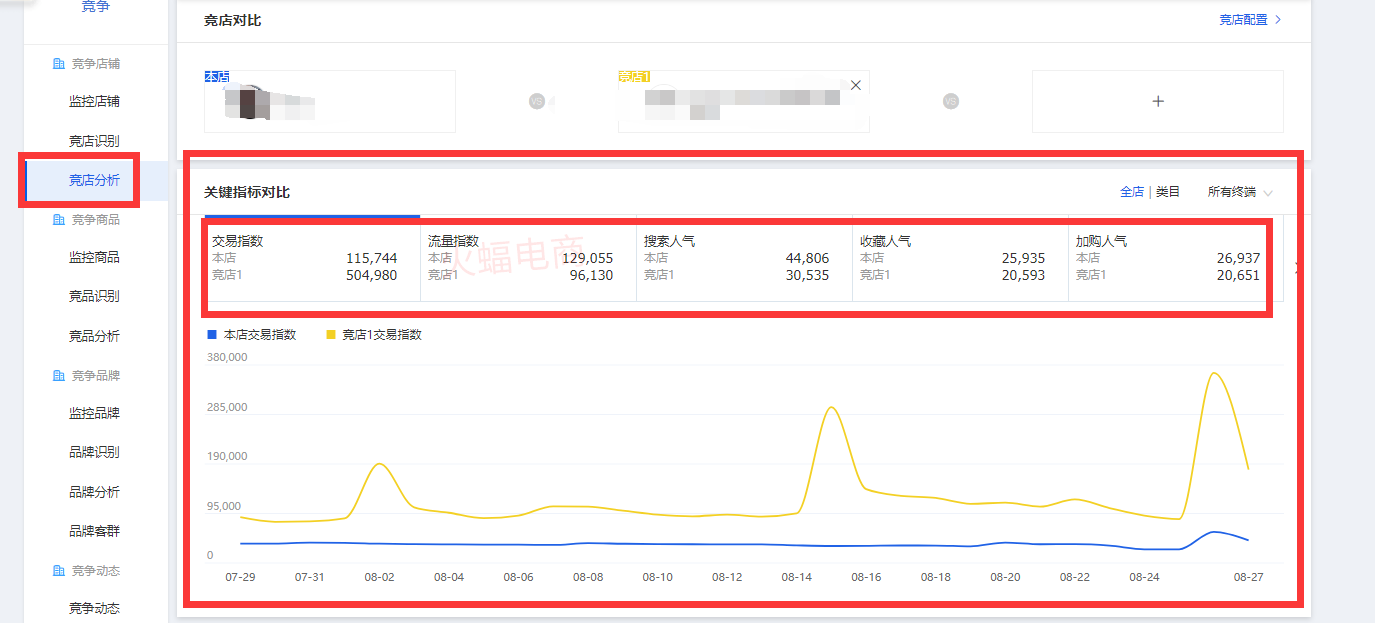Screen dimensions: 1375x623
Task: Click the 08-02 date label
Action: (x=379, y=577)
